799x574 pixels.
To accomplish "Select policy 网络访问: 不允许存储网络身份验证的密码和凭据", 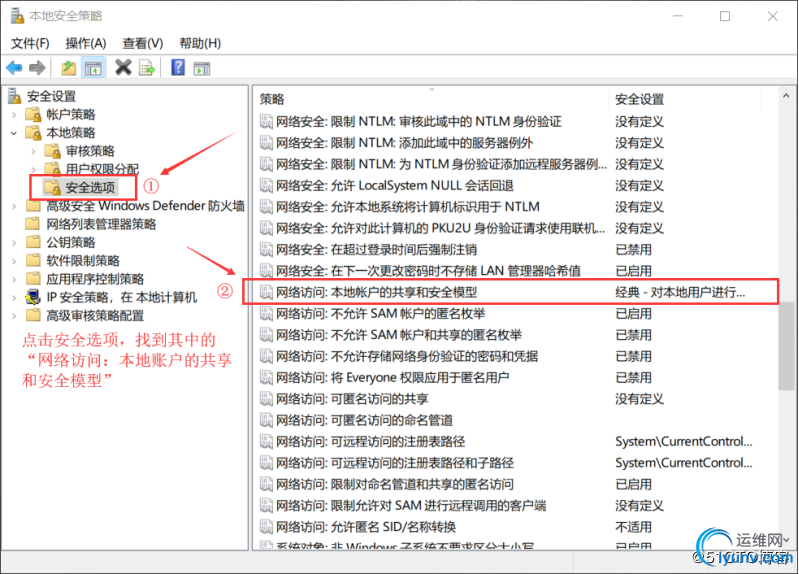I will (x=407, y=356).
